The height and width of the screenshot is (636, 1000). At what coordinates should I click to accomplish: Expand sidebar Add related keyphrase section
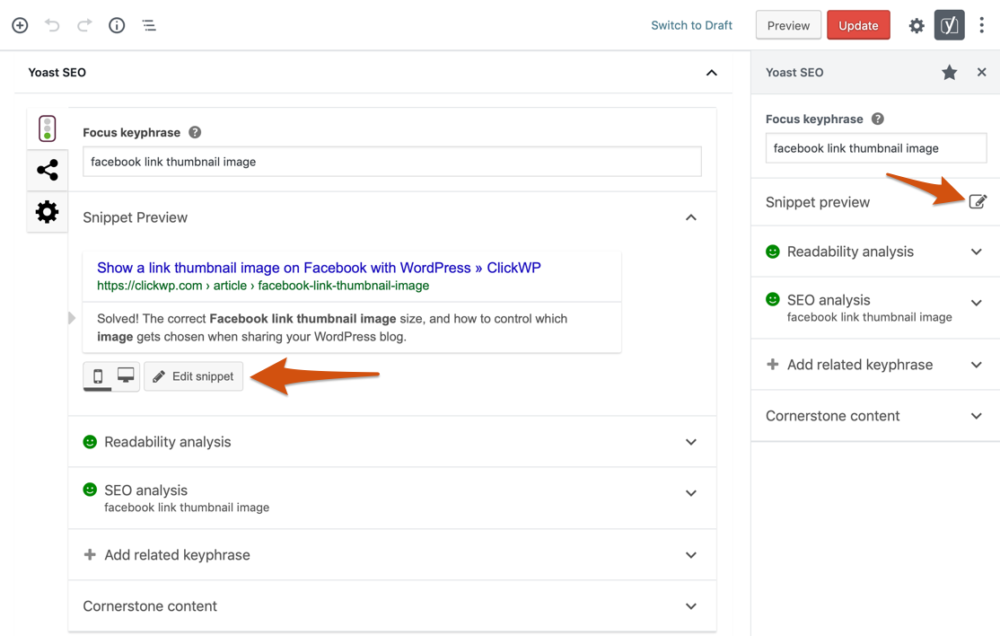click(x=976, y=365)
